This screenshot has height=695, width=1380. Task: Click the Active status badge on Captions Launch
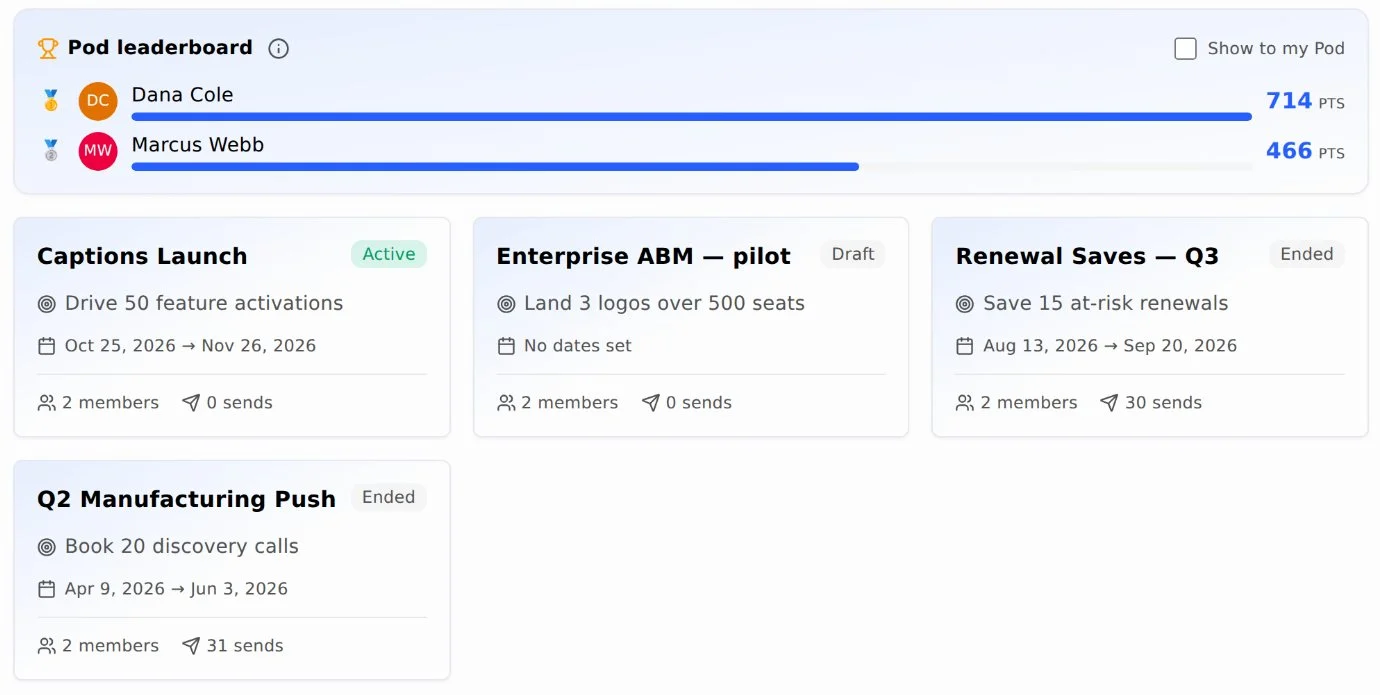click(389, 254)
